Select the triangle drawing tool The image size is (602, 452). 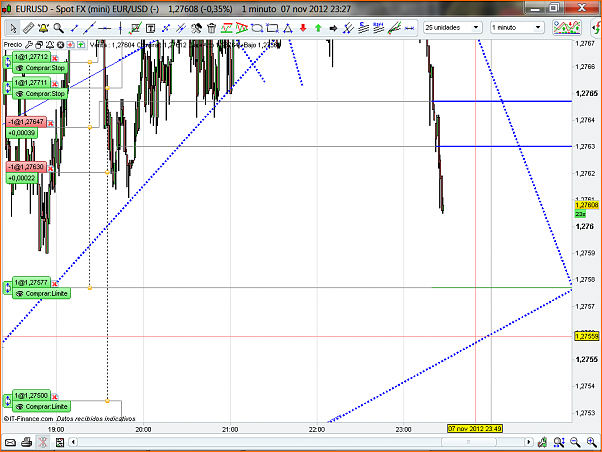pyautogui.click(x=288, y=28)
